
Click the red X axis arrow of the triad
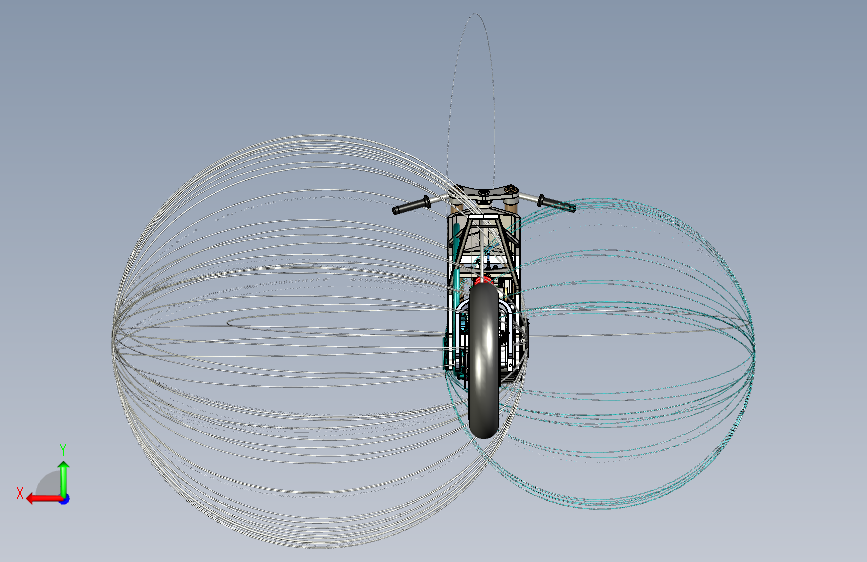click(x=43, y=499)
